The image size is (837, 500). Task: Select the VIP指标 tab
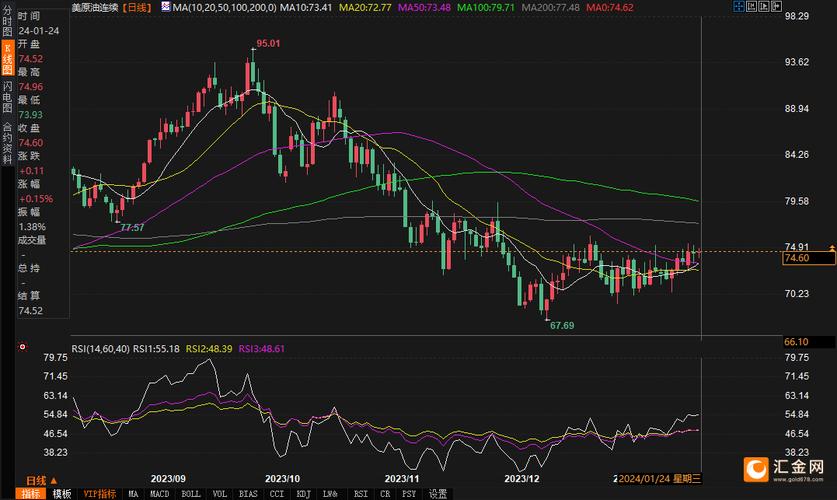[100, 493]
